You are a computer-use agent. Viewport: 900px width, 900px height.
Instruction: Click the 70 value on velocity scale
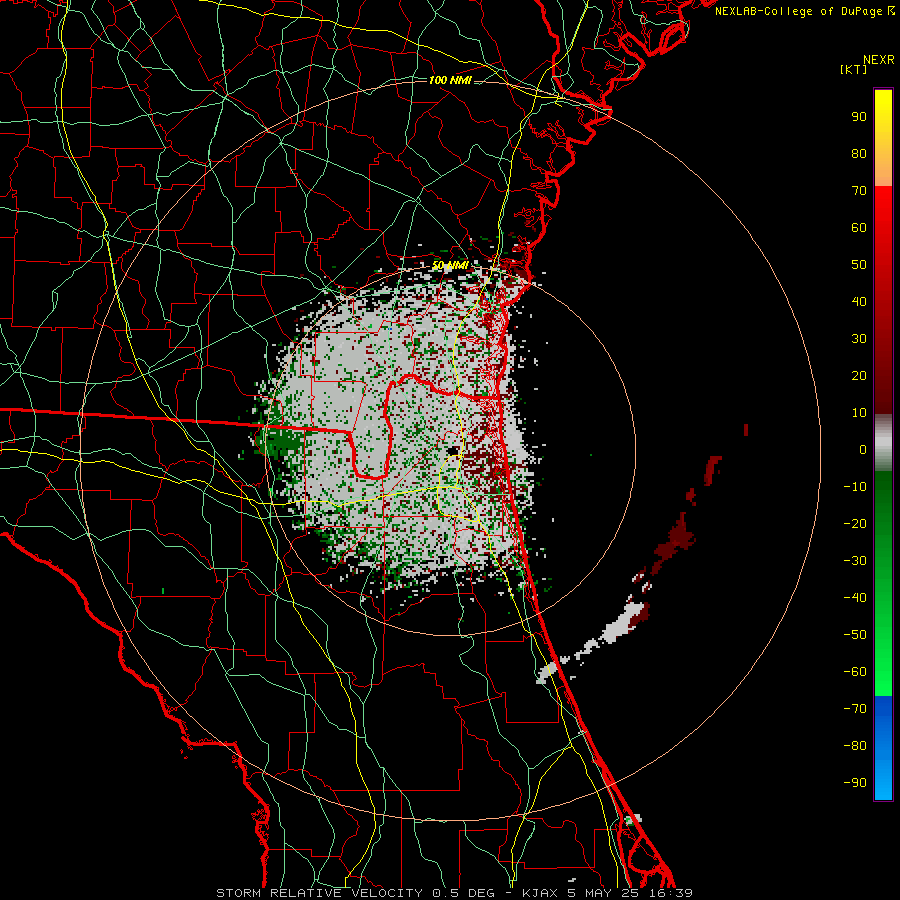tap(859, 191)
